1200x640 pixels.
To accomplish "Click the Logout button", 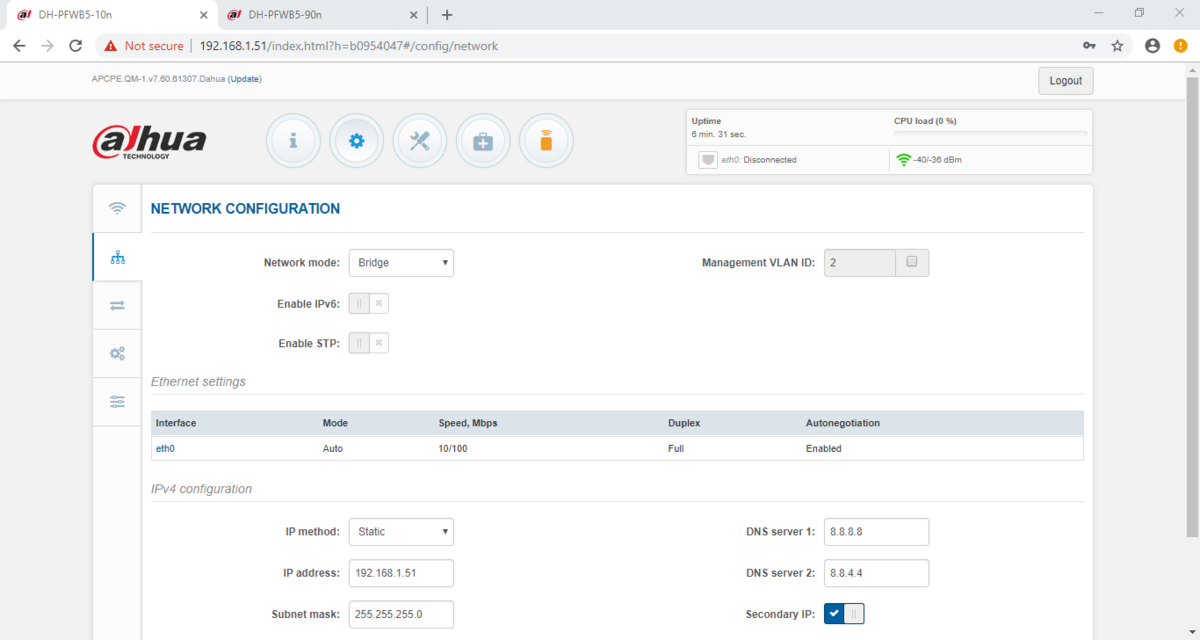I will pos(1065,81).
